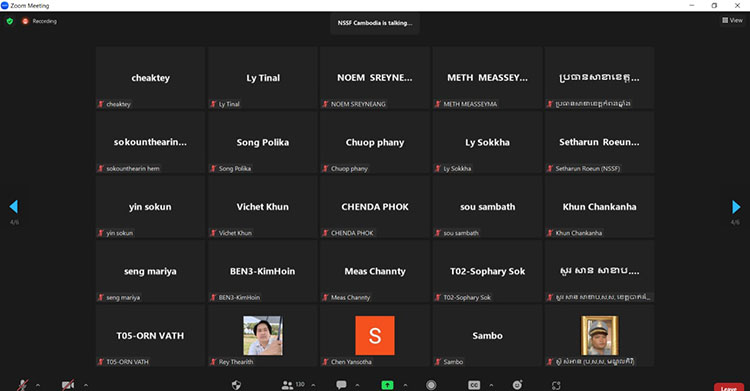Screen dimensions: 750x391
Task: Click the red Leave button
Action: tap(728, 387)
